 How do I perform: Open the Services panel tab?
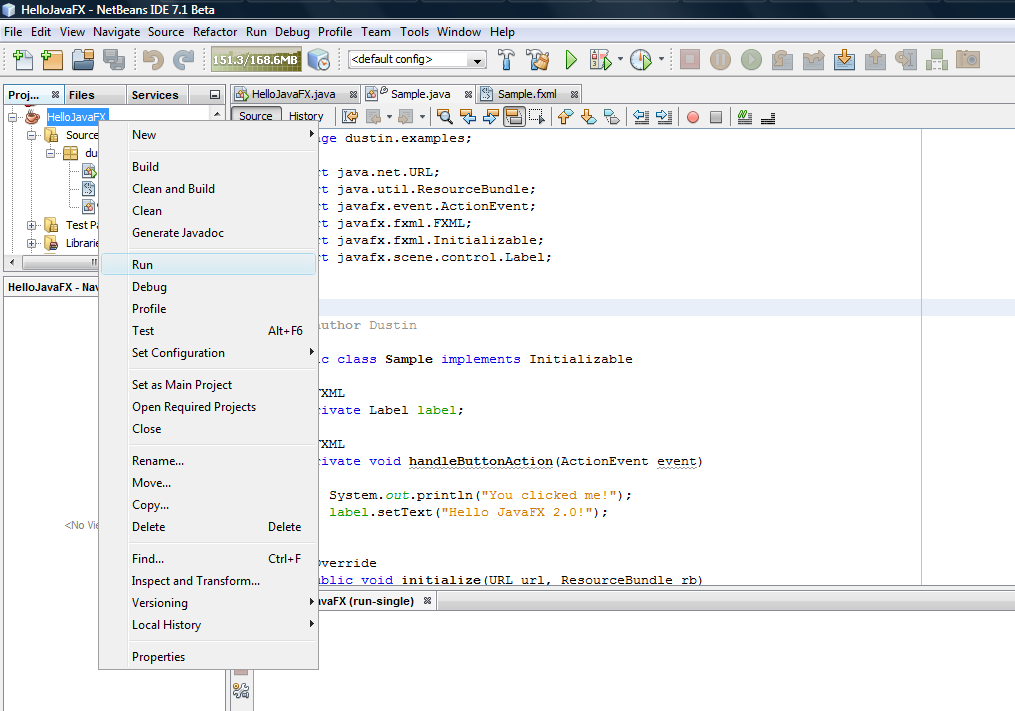(155, 95)
